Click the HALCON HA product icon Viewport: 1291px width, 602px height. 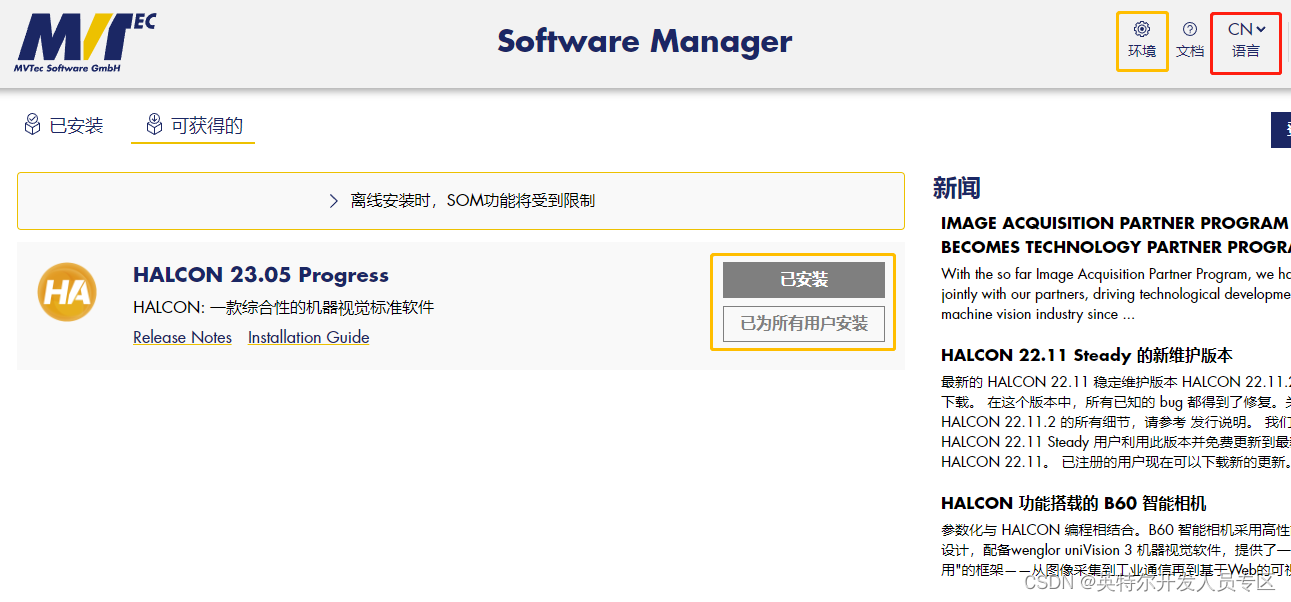pyautogui.click(x=66, y=292)
